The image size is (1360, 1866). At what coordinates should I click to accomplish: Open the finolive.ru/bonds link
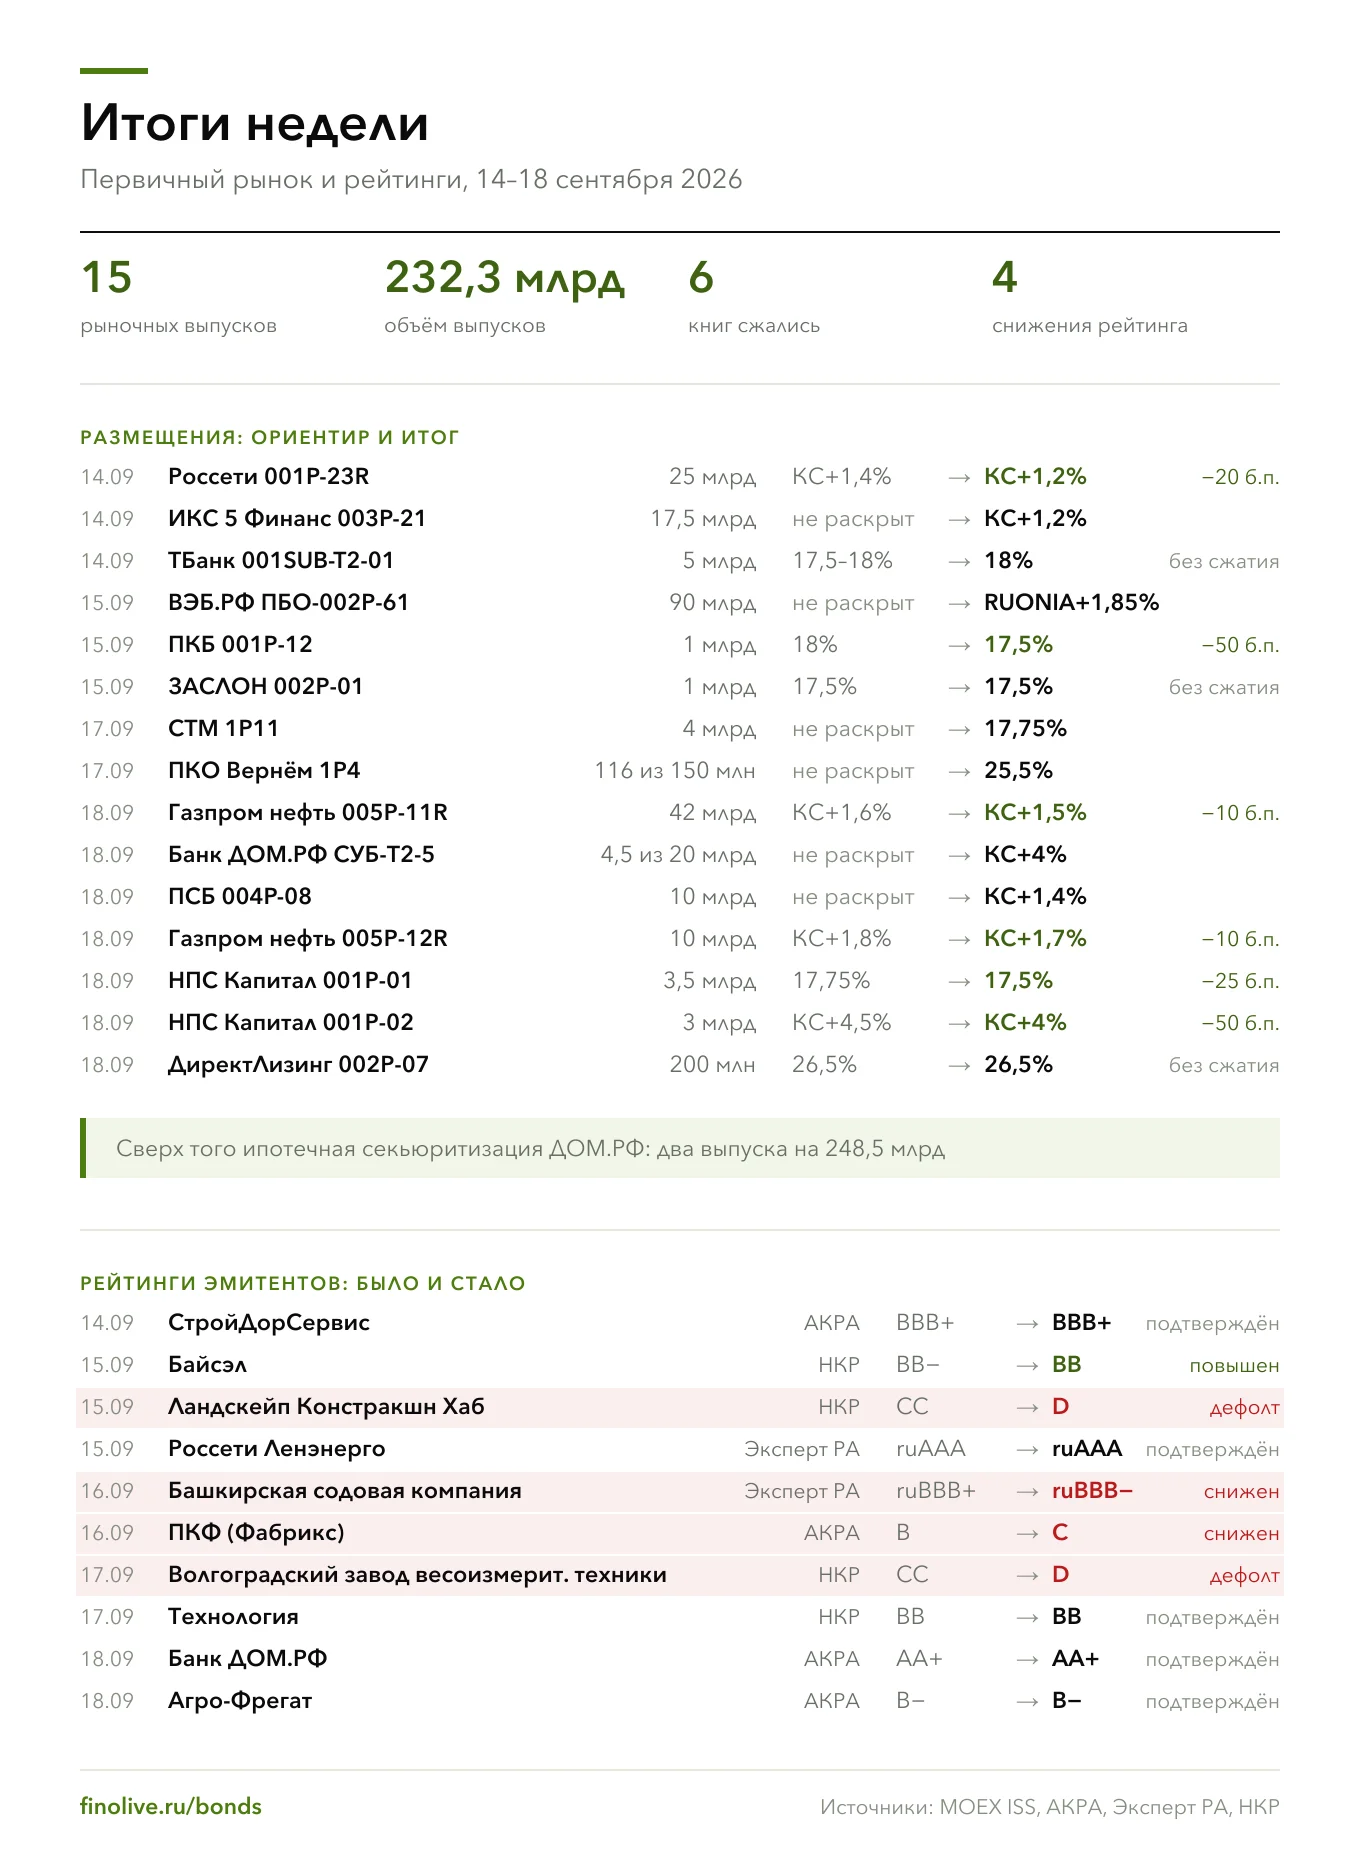(171, 1806)
